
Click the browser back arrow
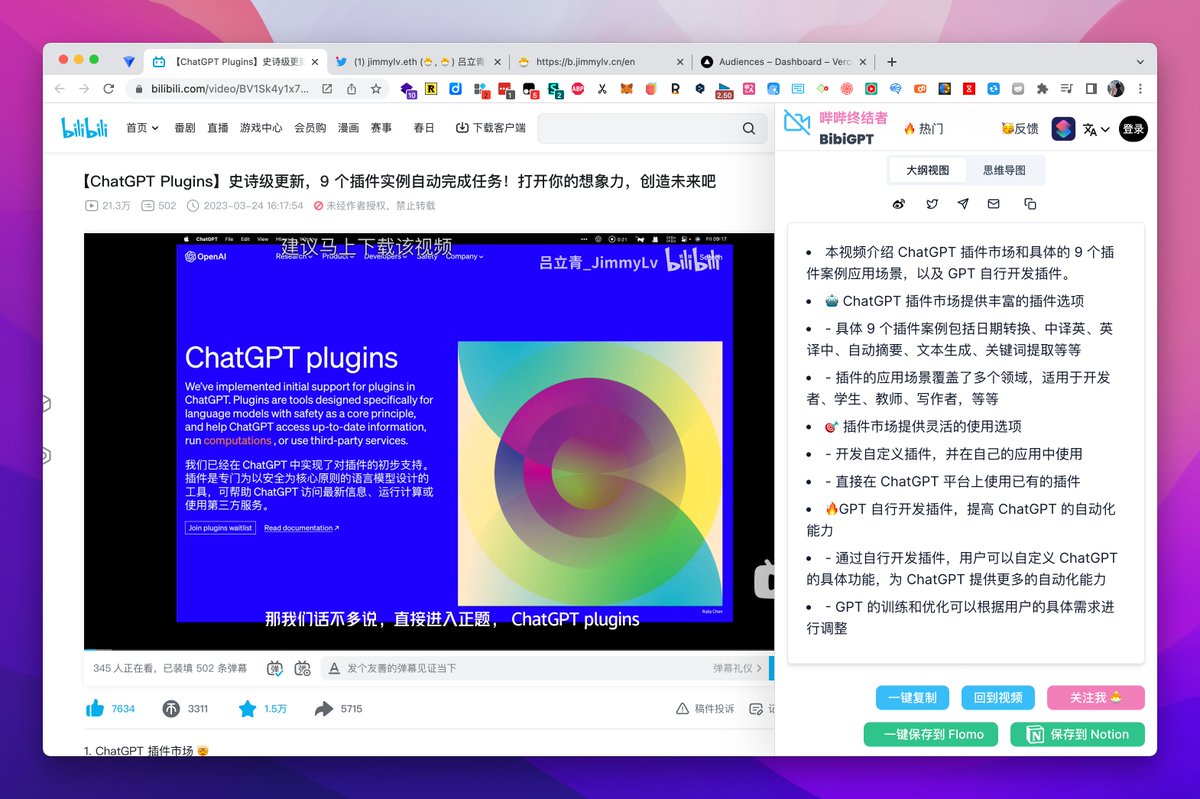(x=59, y=89)
